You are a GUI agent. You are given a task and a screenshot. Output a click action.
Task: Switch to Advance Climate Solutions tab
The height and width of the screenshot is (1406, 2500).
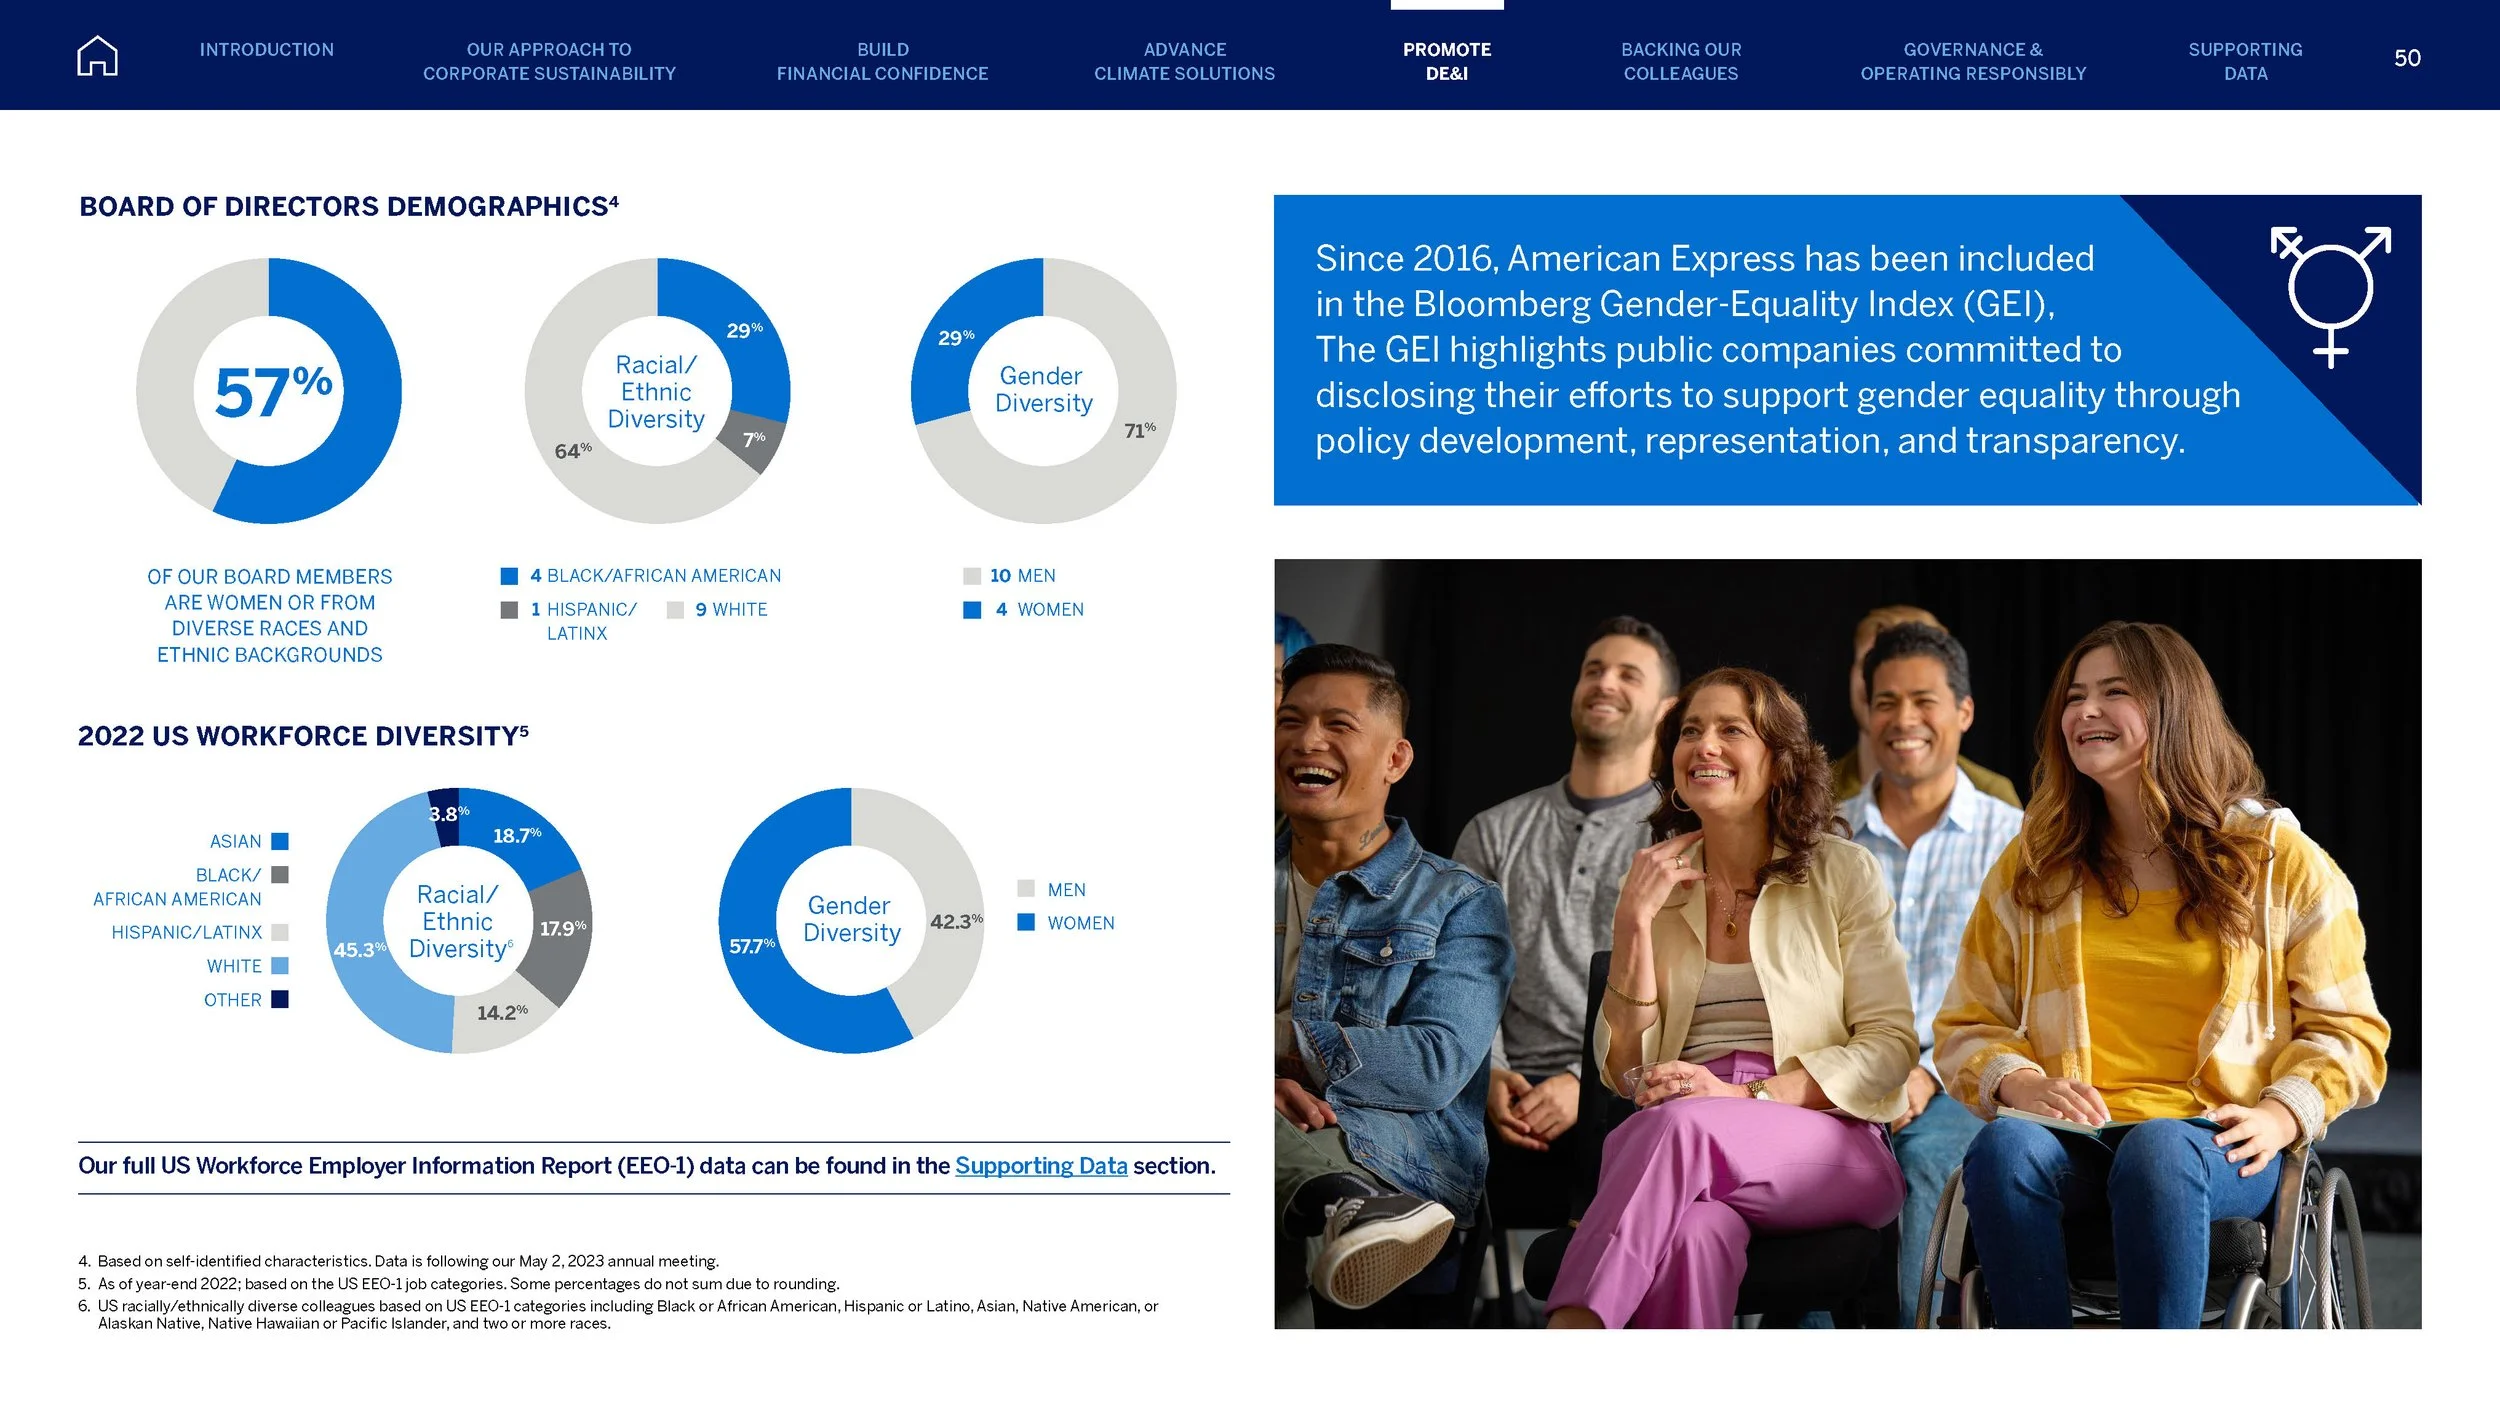[x=1184, y=61]
